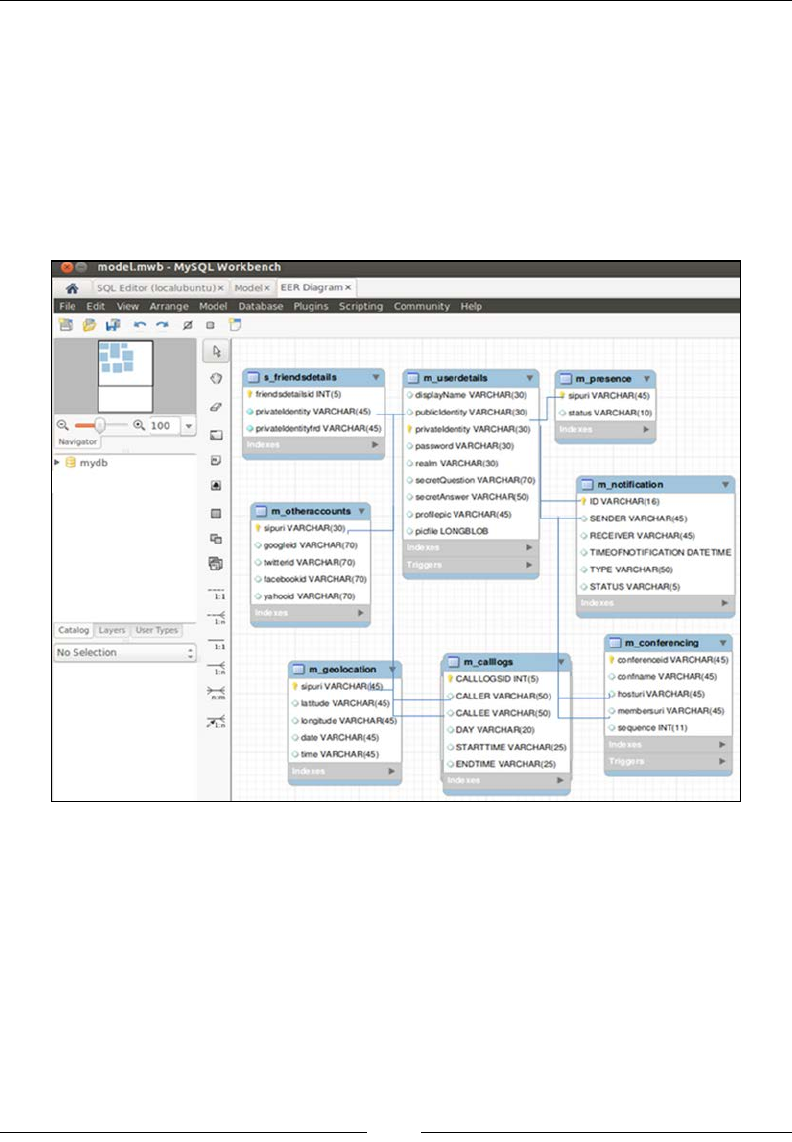792x1142 pixels.
Task: Click the New document toolbar icon
Action: point(66,325)
